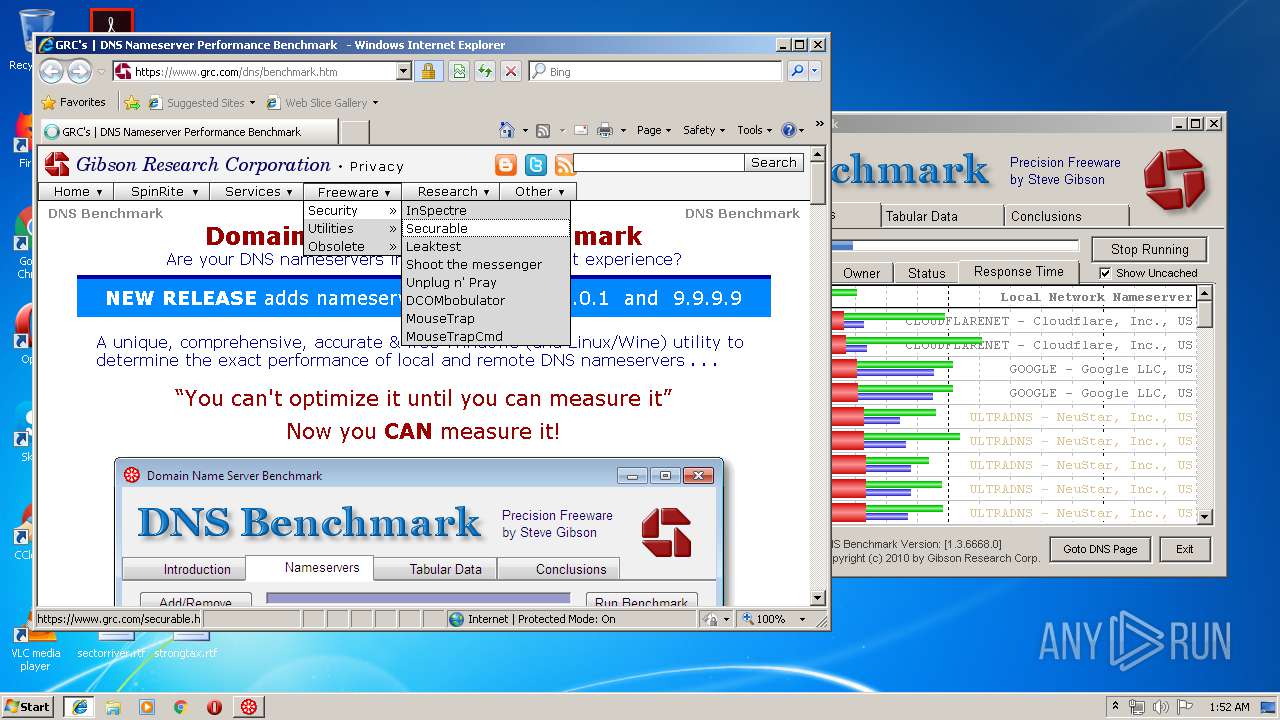
Task: Click the IE forward navigation arrow
Action: (x=80, y=71)
